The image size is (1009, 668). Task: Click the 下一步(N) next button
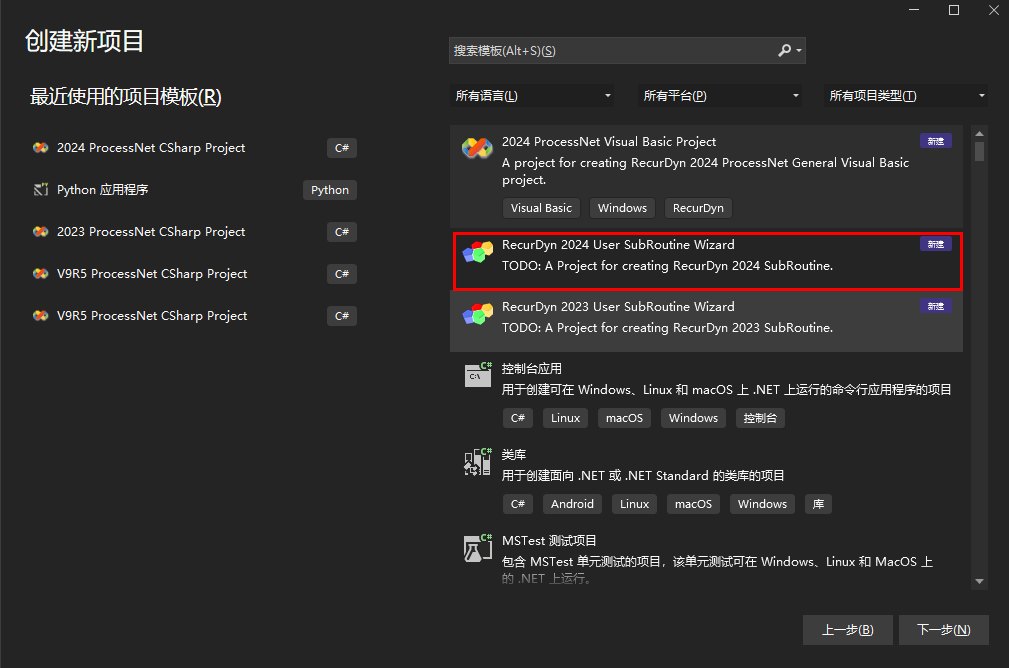943,629
